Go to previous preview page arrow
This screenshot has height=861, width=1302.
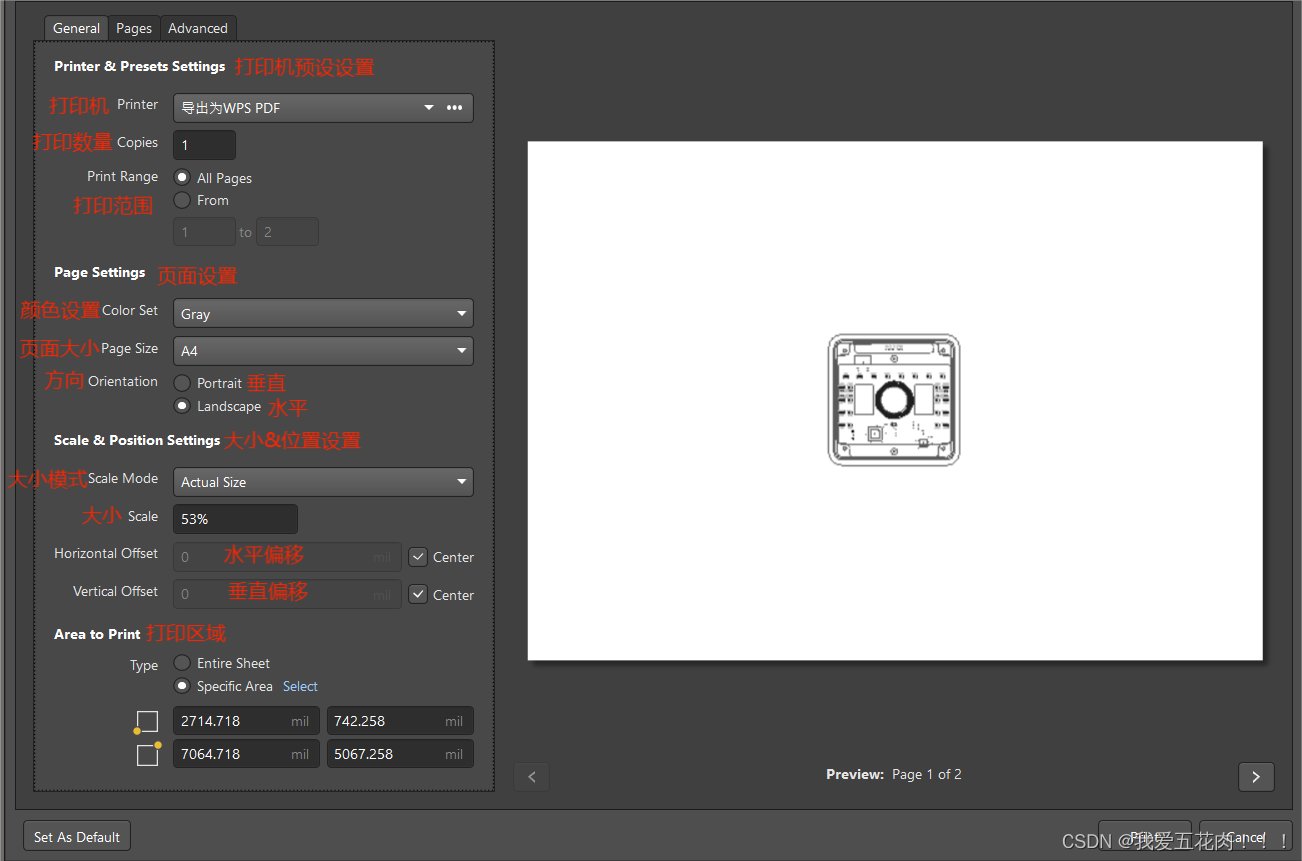tap(531, 776)
